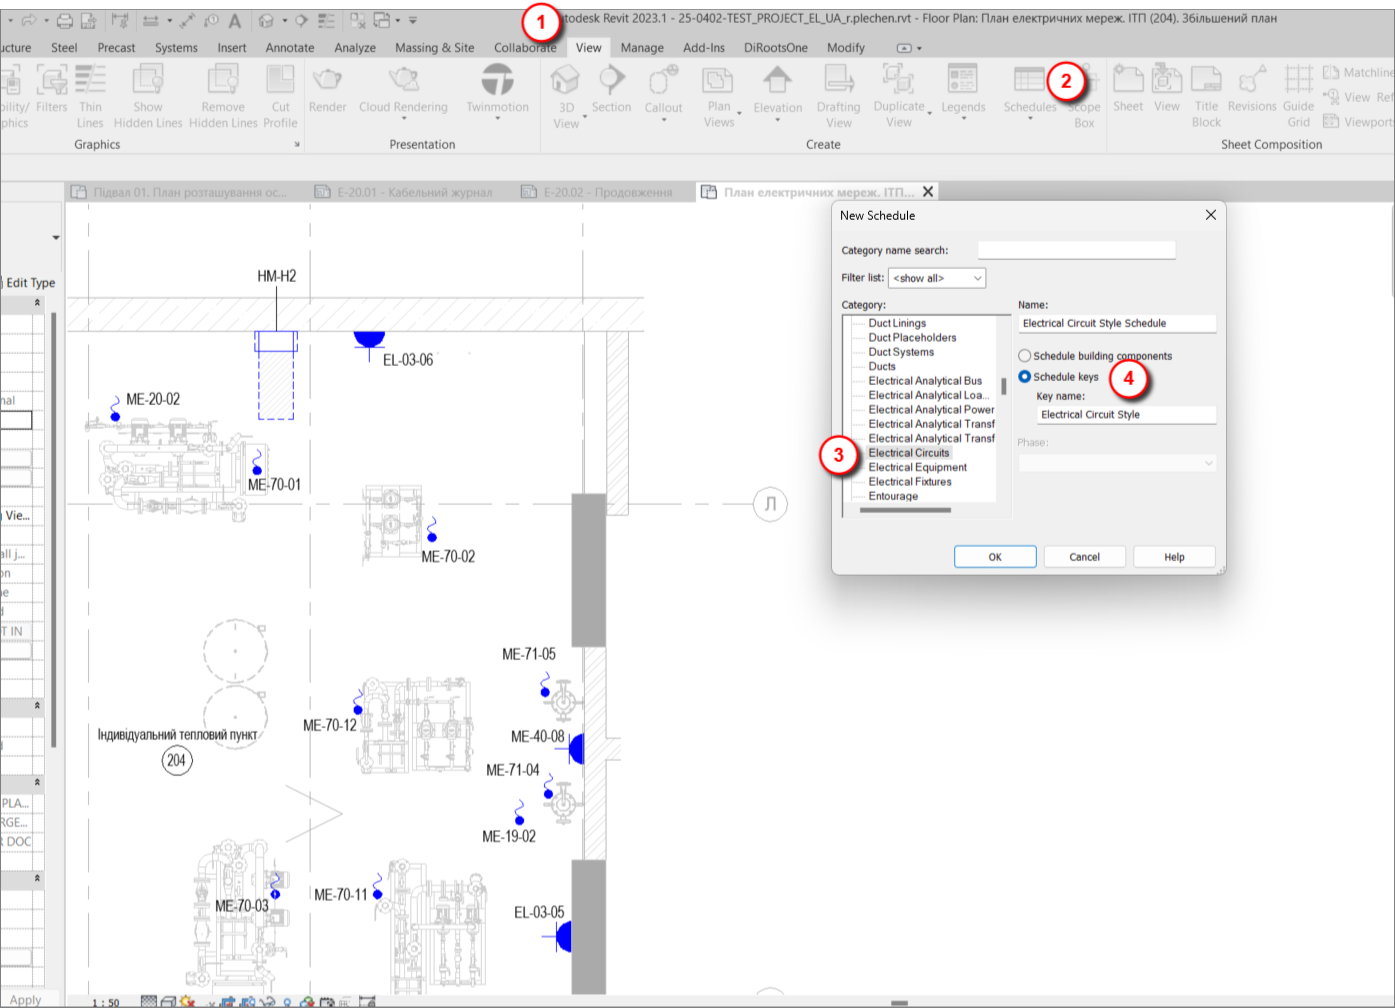Open the Schedules ribbon tool
The height and width of the screenshot is (1008, 1395).
click(1029, 80)
